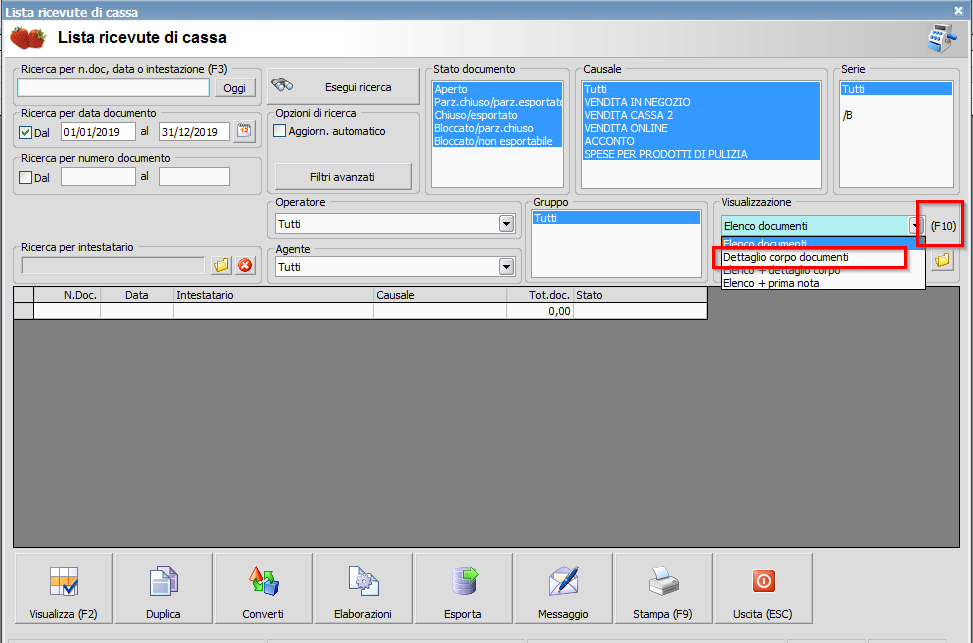The height and width of the screenshot is (643, 973).
Task: Open the calendar date picker icon
Action: (x=244, y=132)
